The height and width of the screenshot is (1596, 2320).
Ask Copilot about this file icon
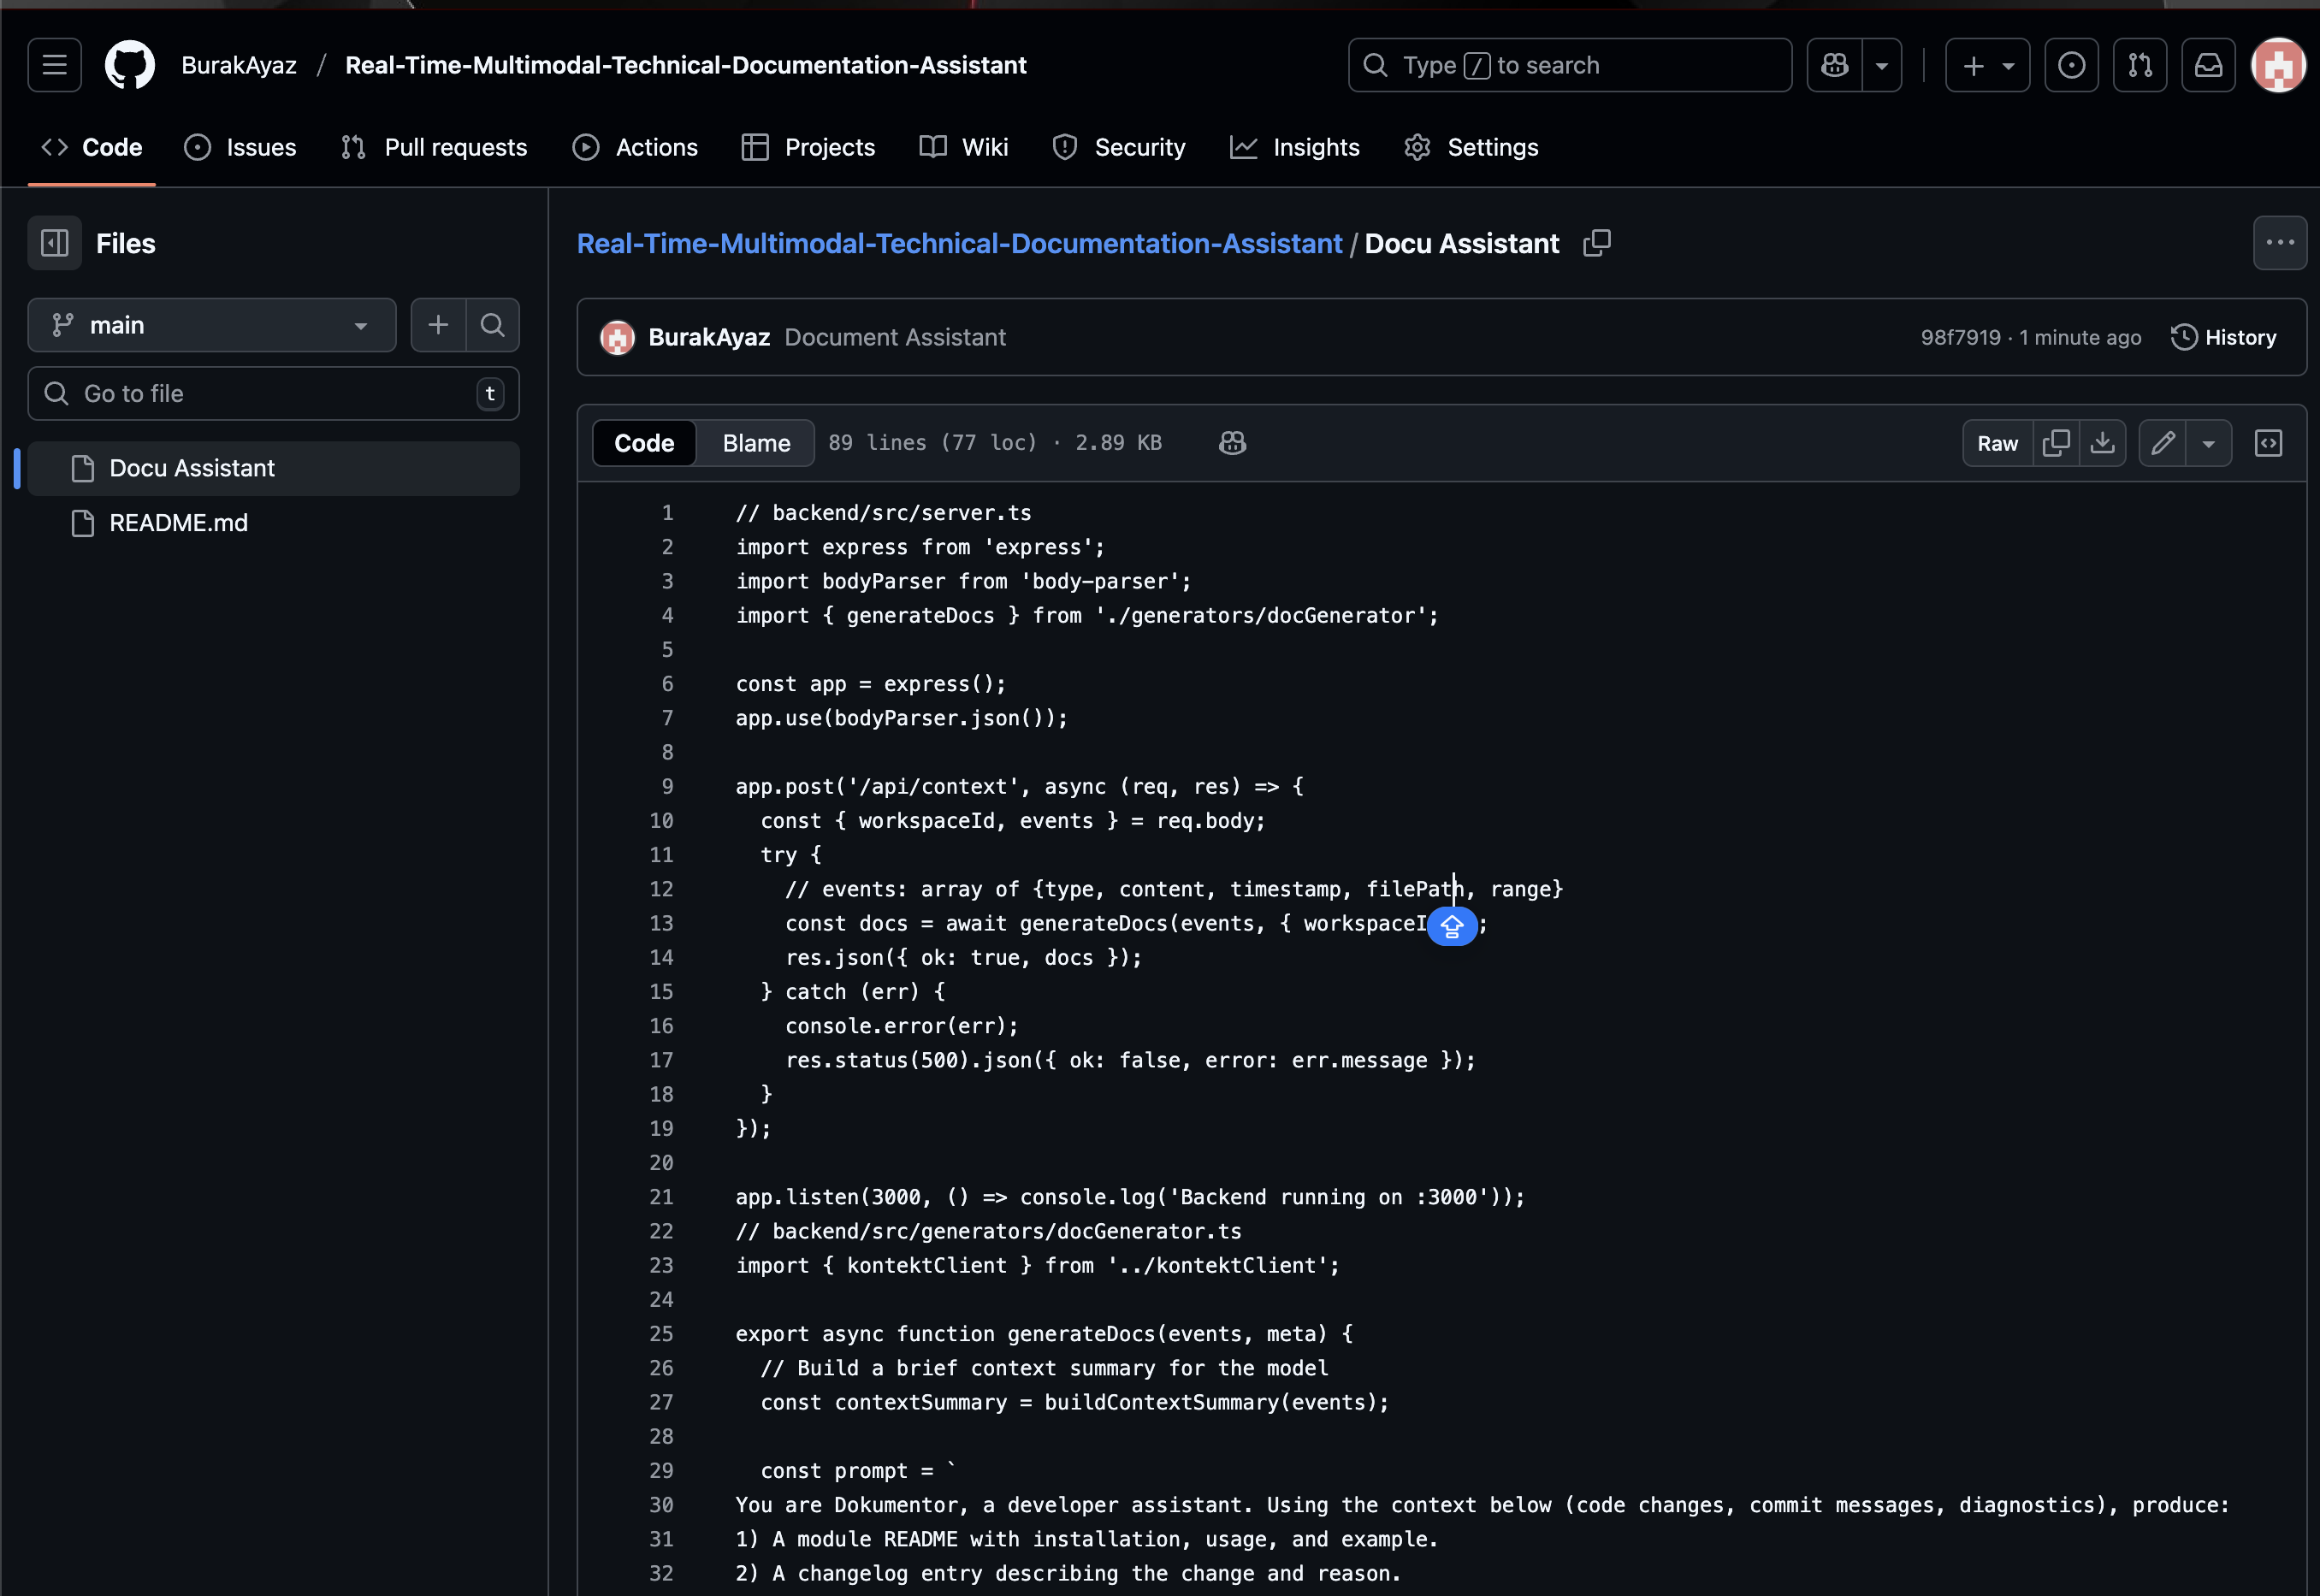click(x=1232, y=443)
